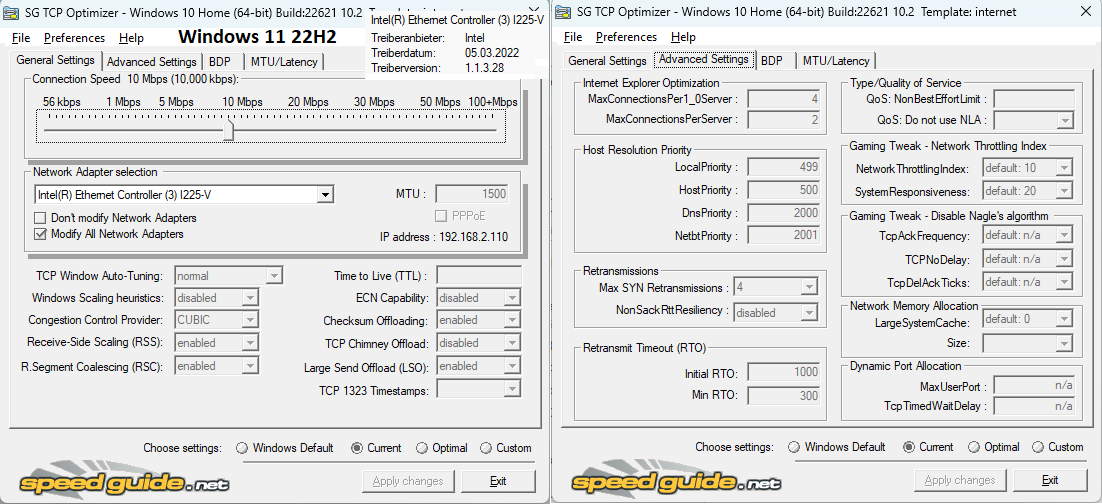The height and width of the screenshot is (504, 1102).
Task: Click the SG TCP Optimizer title icon in right window
Action: (x=562, y=11)
